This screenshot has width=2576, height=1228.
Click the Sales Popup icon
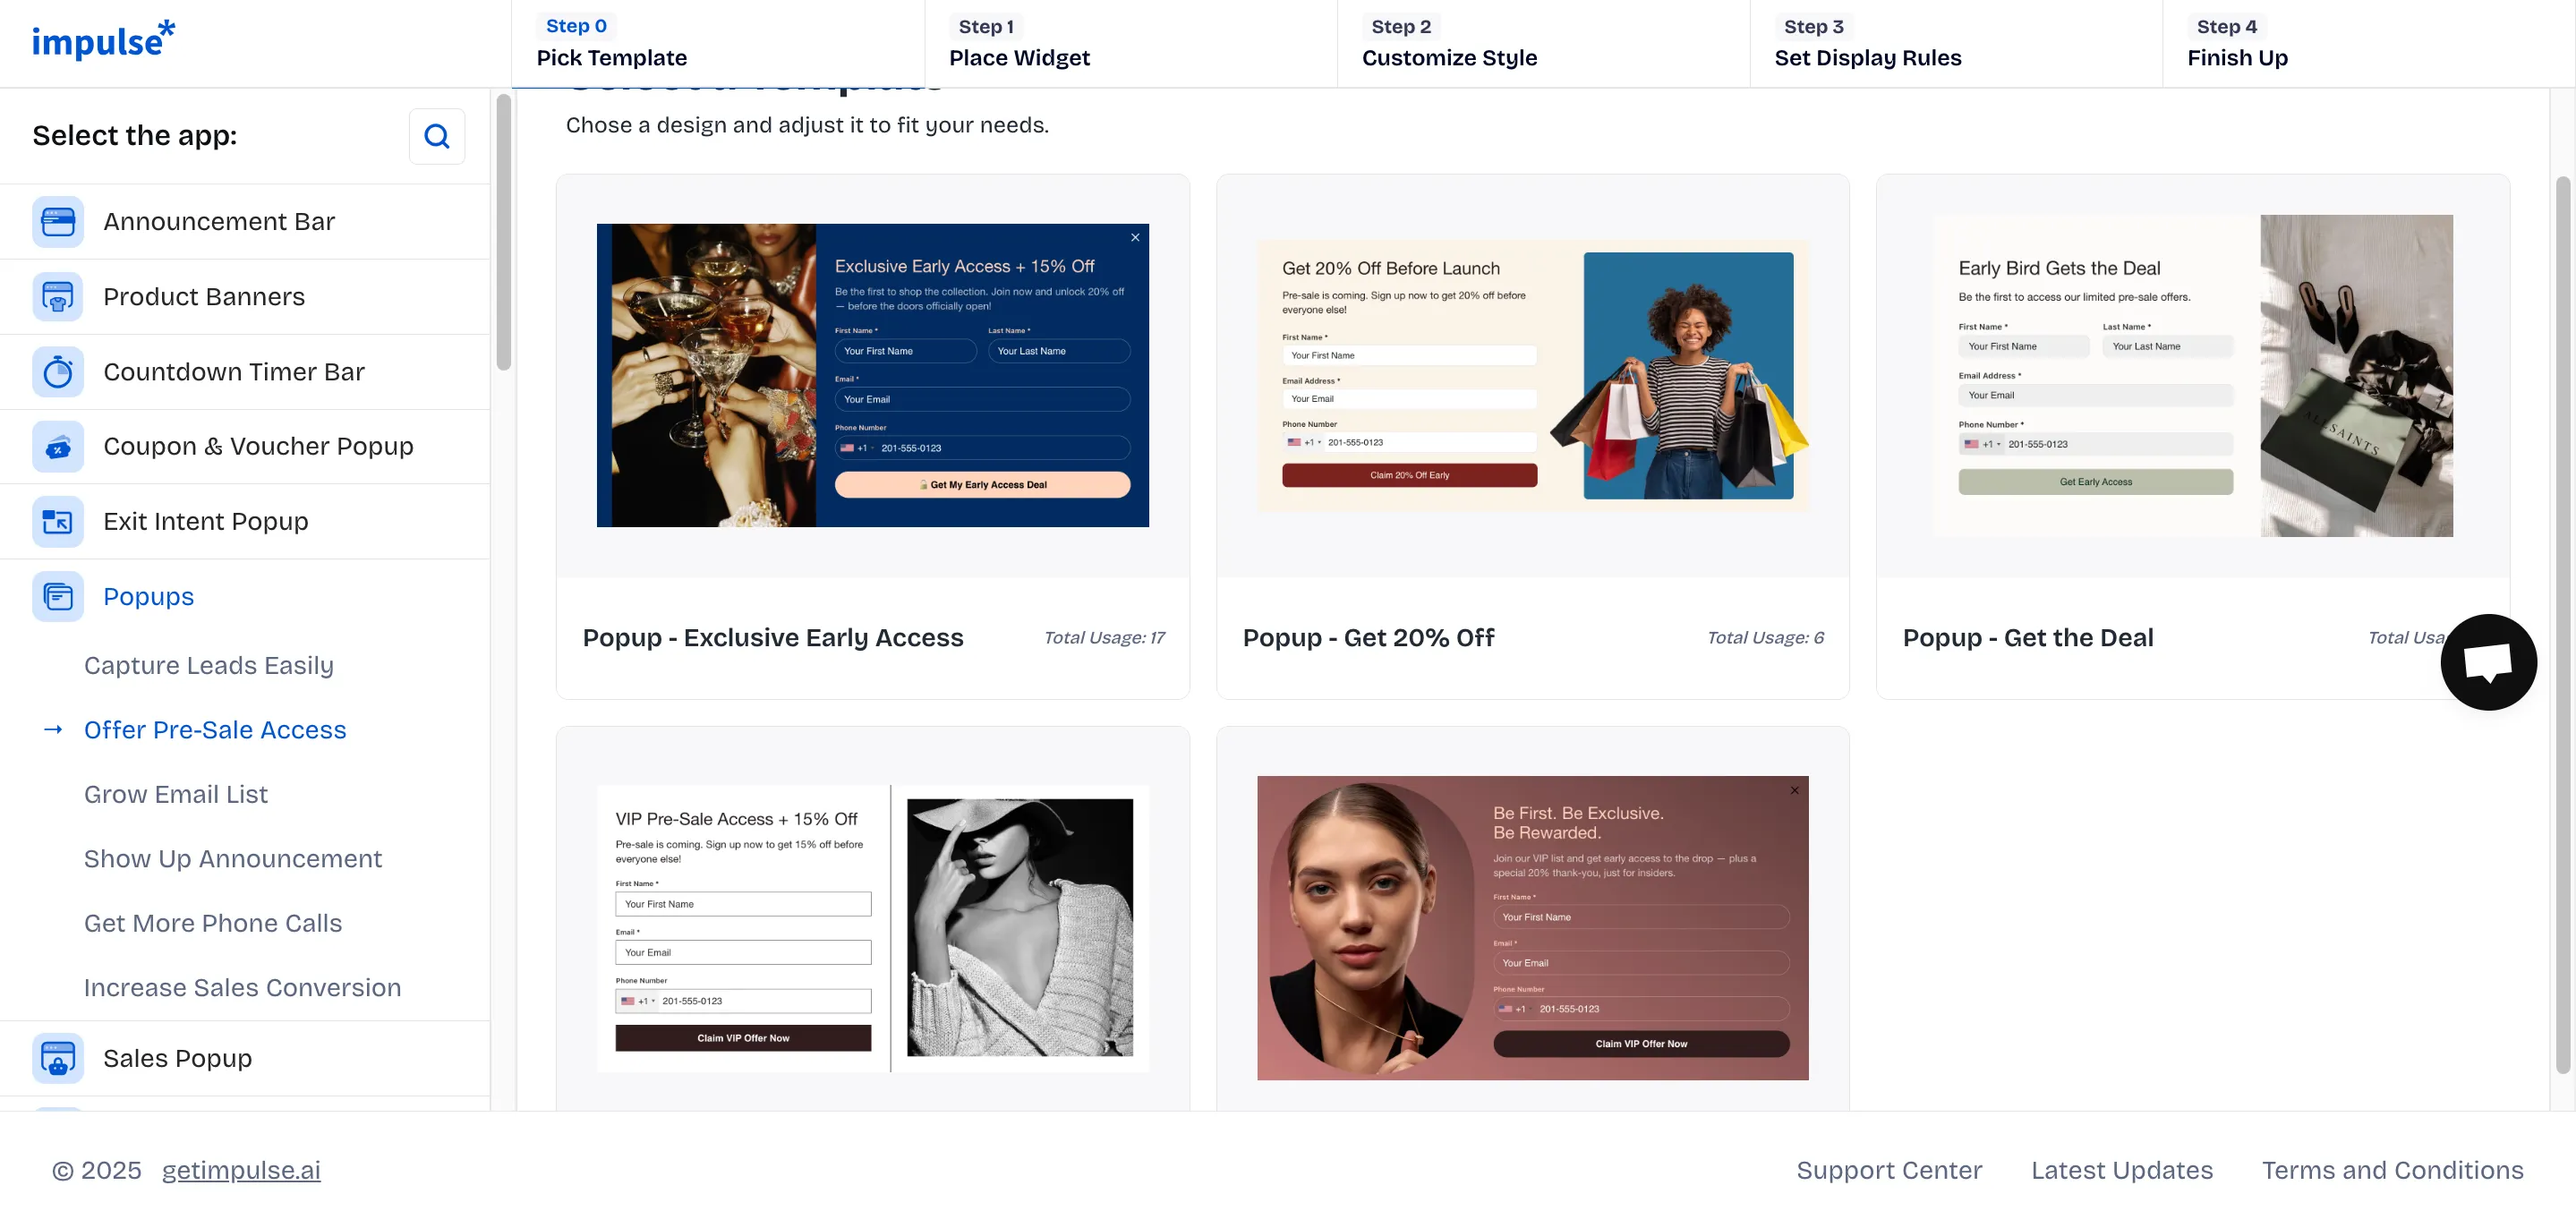point(58,1058)
